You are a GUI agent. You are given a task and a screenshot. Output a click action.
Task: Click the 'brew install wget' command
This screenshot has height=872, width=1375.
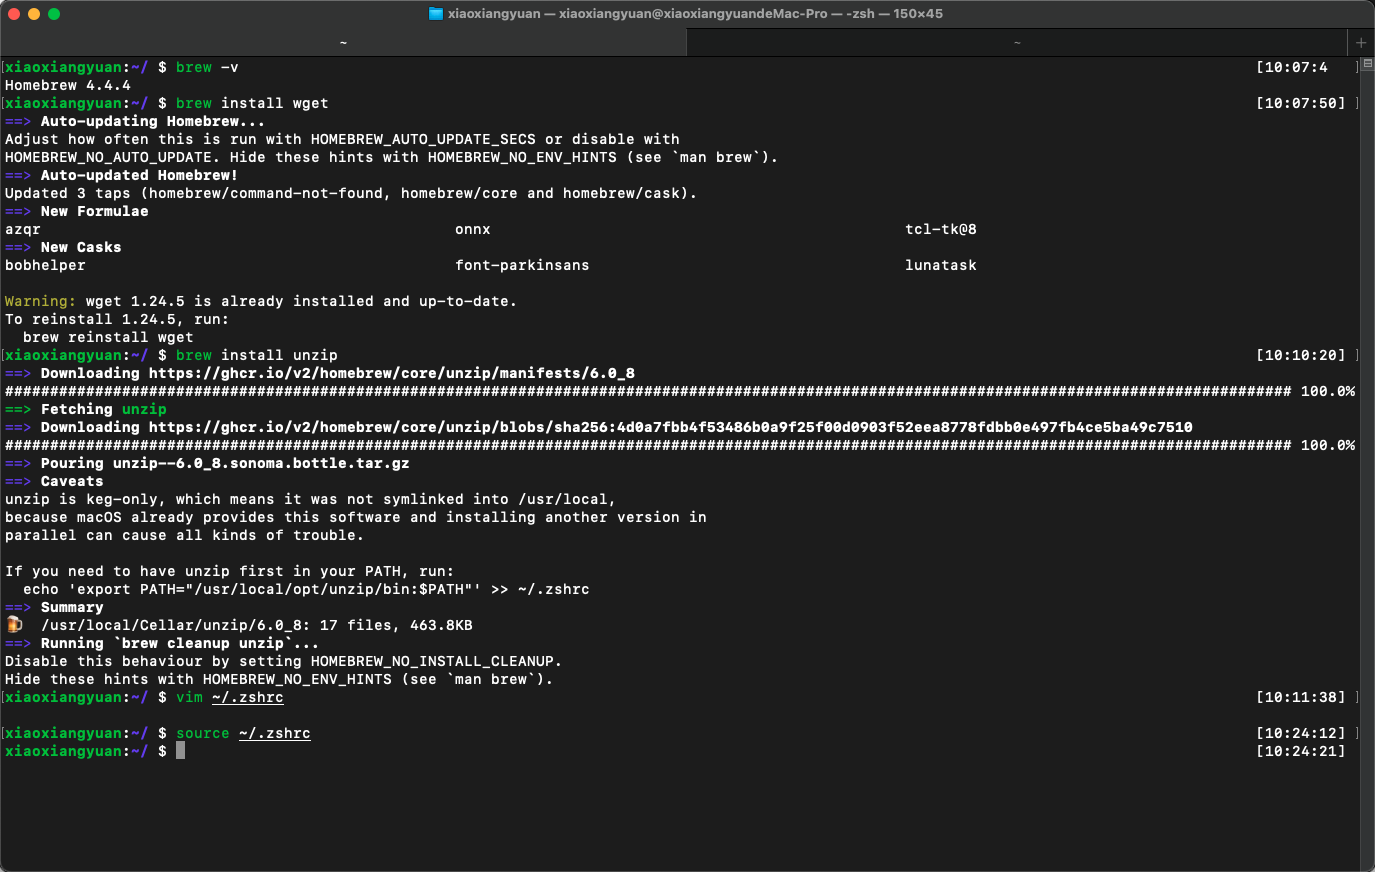tap(252, 103)
